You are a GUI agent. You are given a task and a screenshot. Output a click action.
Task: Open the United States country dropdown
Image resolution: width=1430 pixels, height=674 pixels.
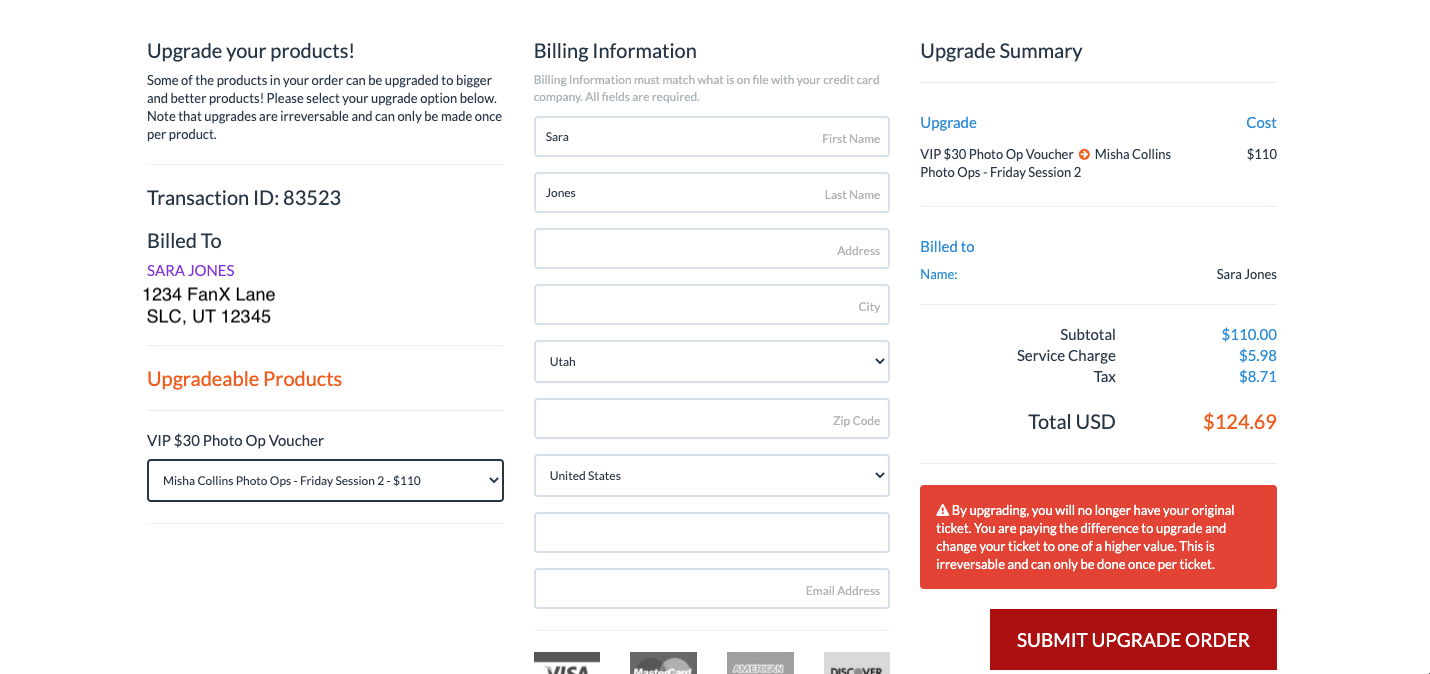pyautogui.click(x=711, y=476)
